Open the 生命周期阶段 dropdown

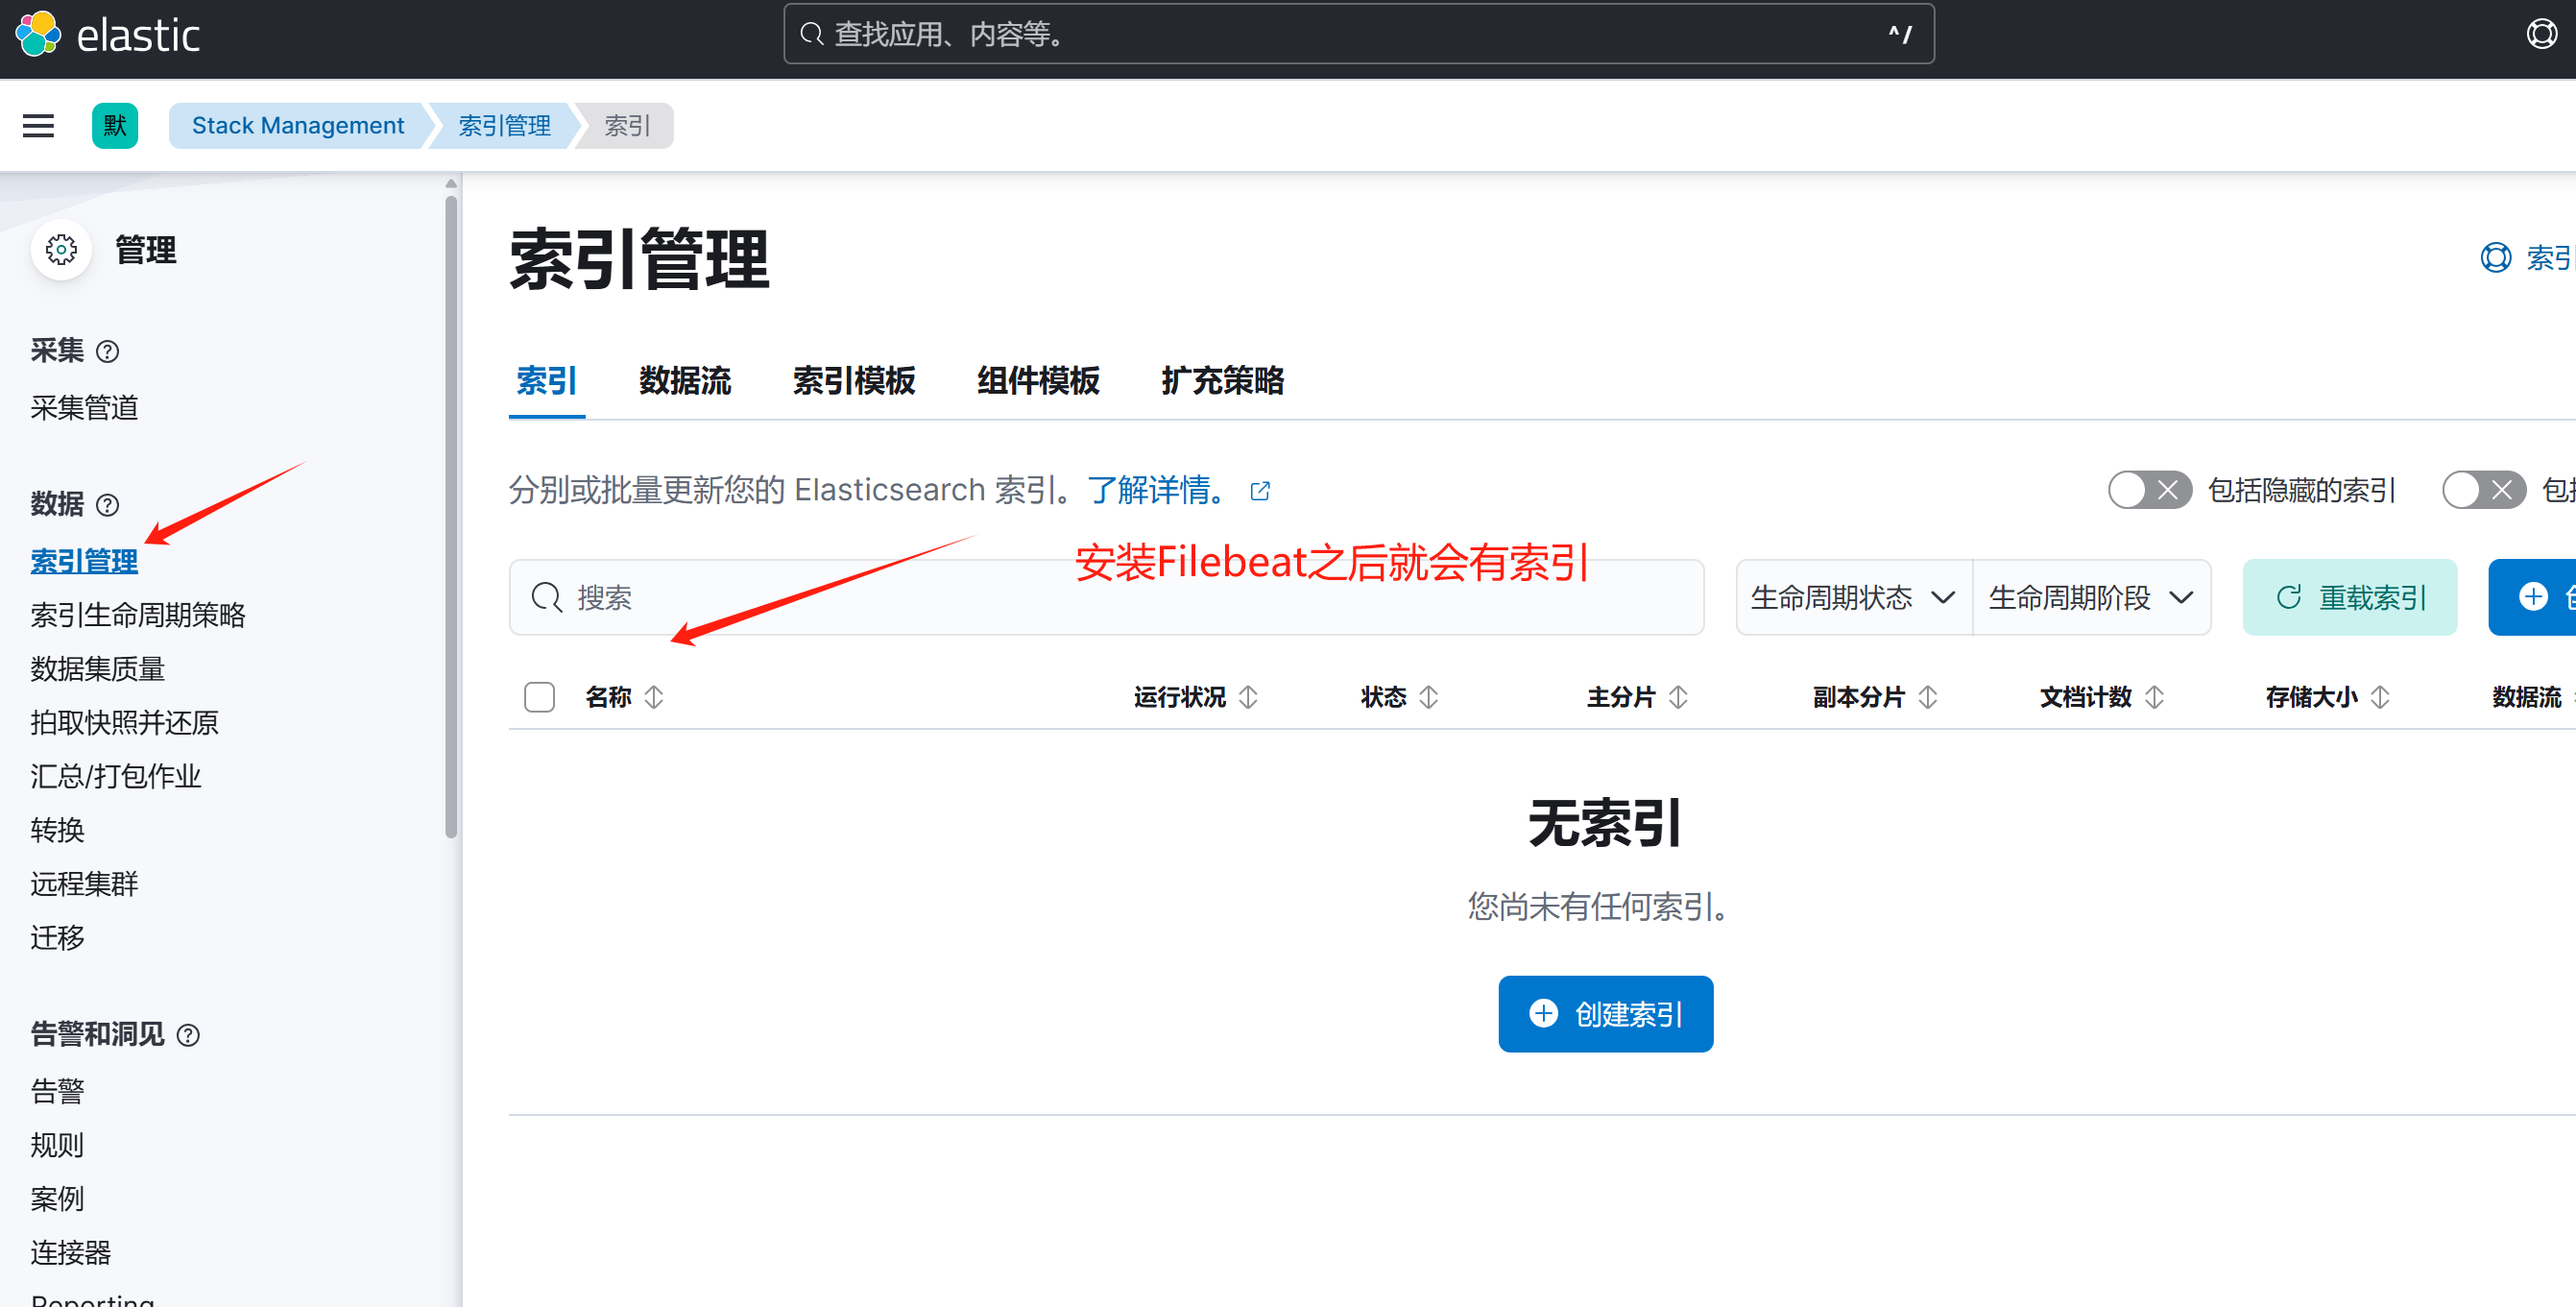(x=2090, y=598)
